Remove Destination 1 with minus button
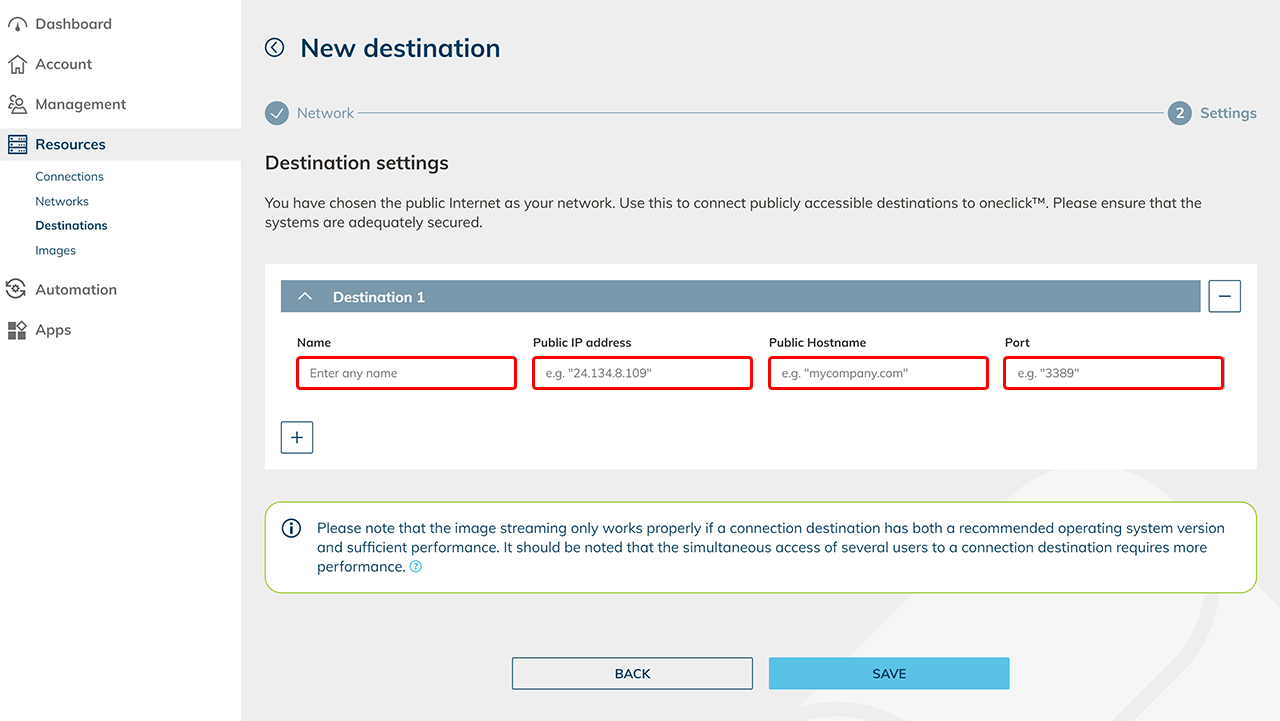 (1224, 297)
